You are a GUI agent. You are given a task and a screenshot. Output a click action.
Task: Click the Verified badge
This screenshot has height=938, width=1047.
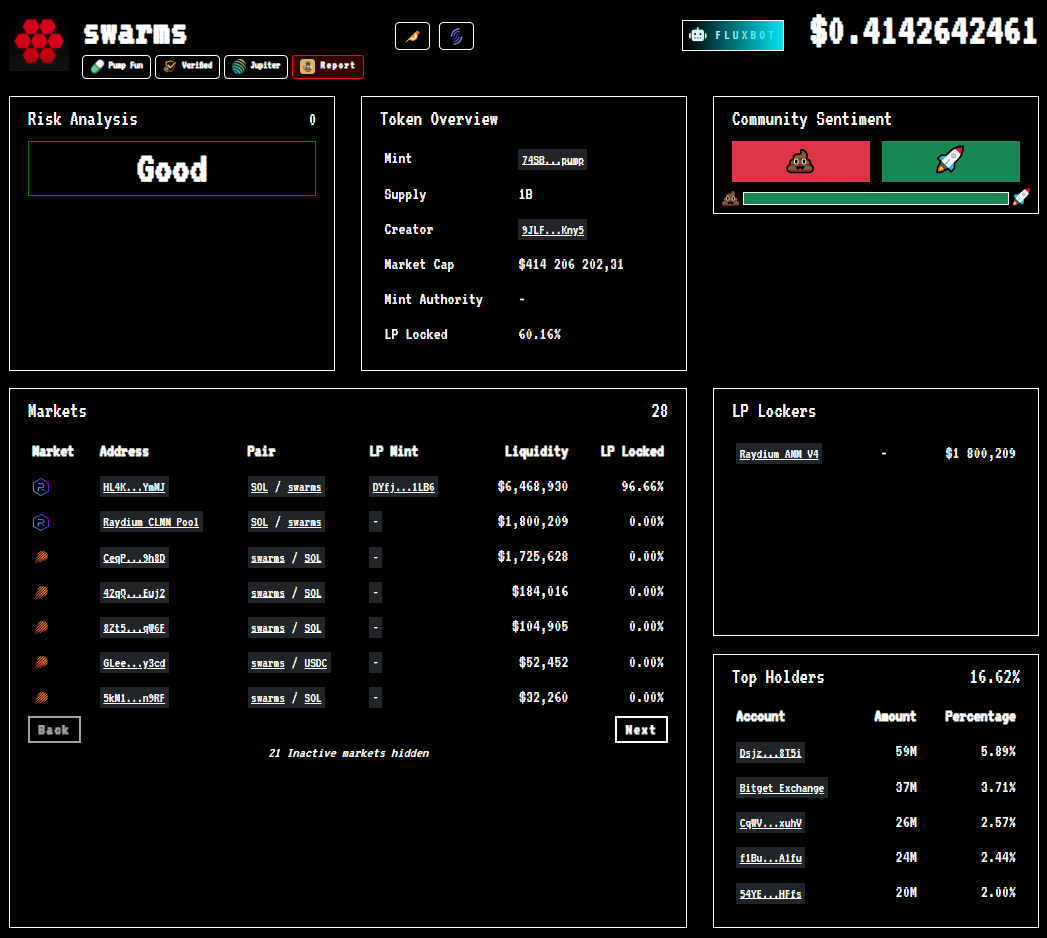click(188, 66)
